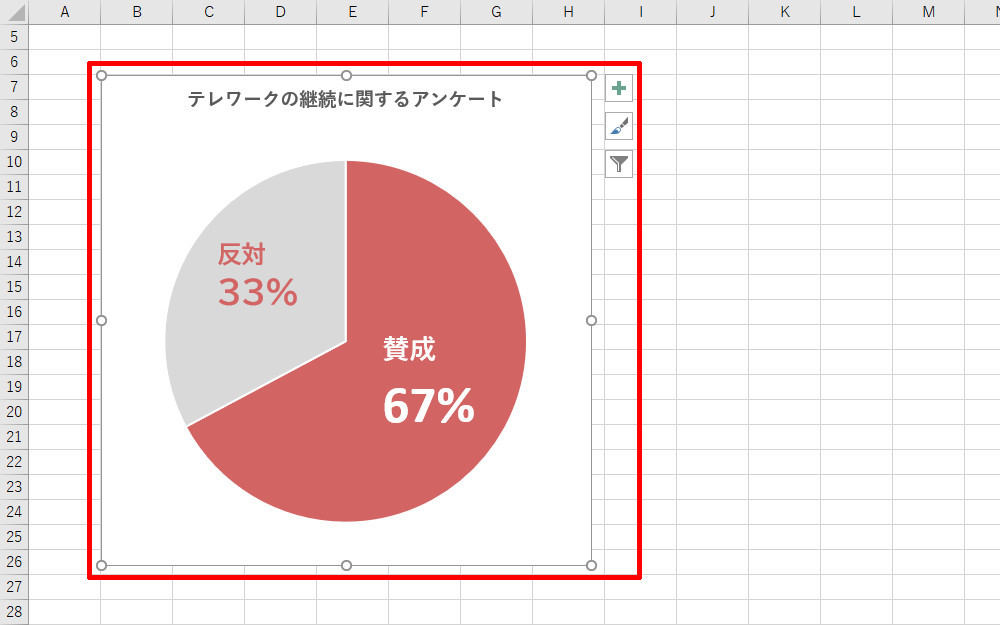Select row 25 header
The width and height of the screenshot is (1000, 625).
tap(14, 537)
